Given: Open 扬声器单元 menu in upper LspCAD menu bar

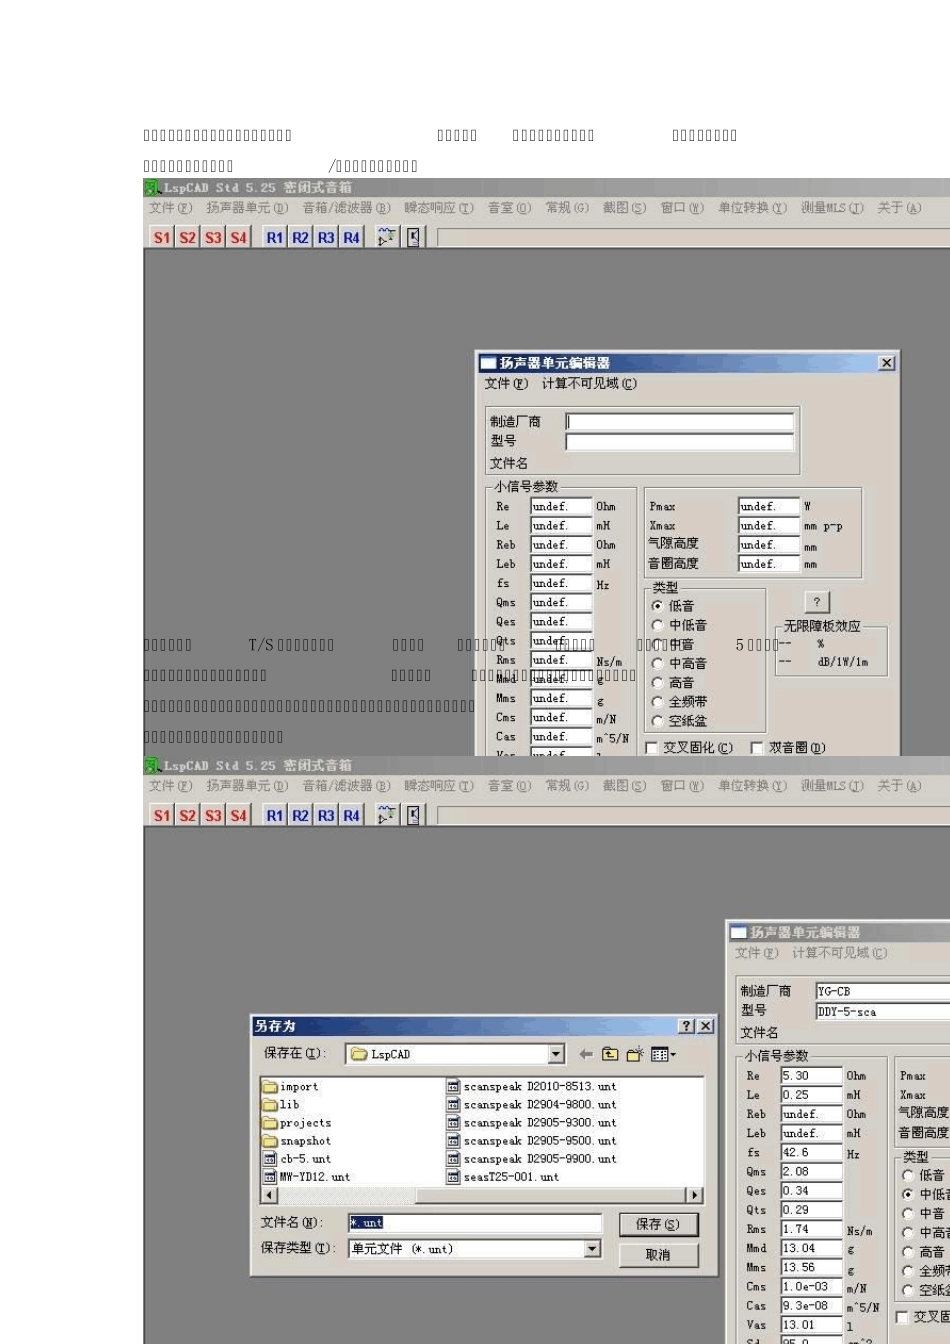Looking at the screenshot, I should click(247, 208).
